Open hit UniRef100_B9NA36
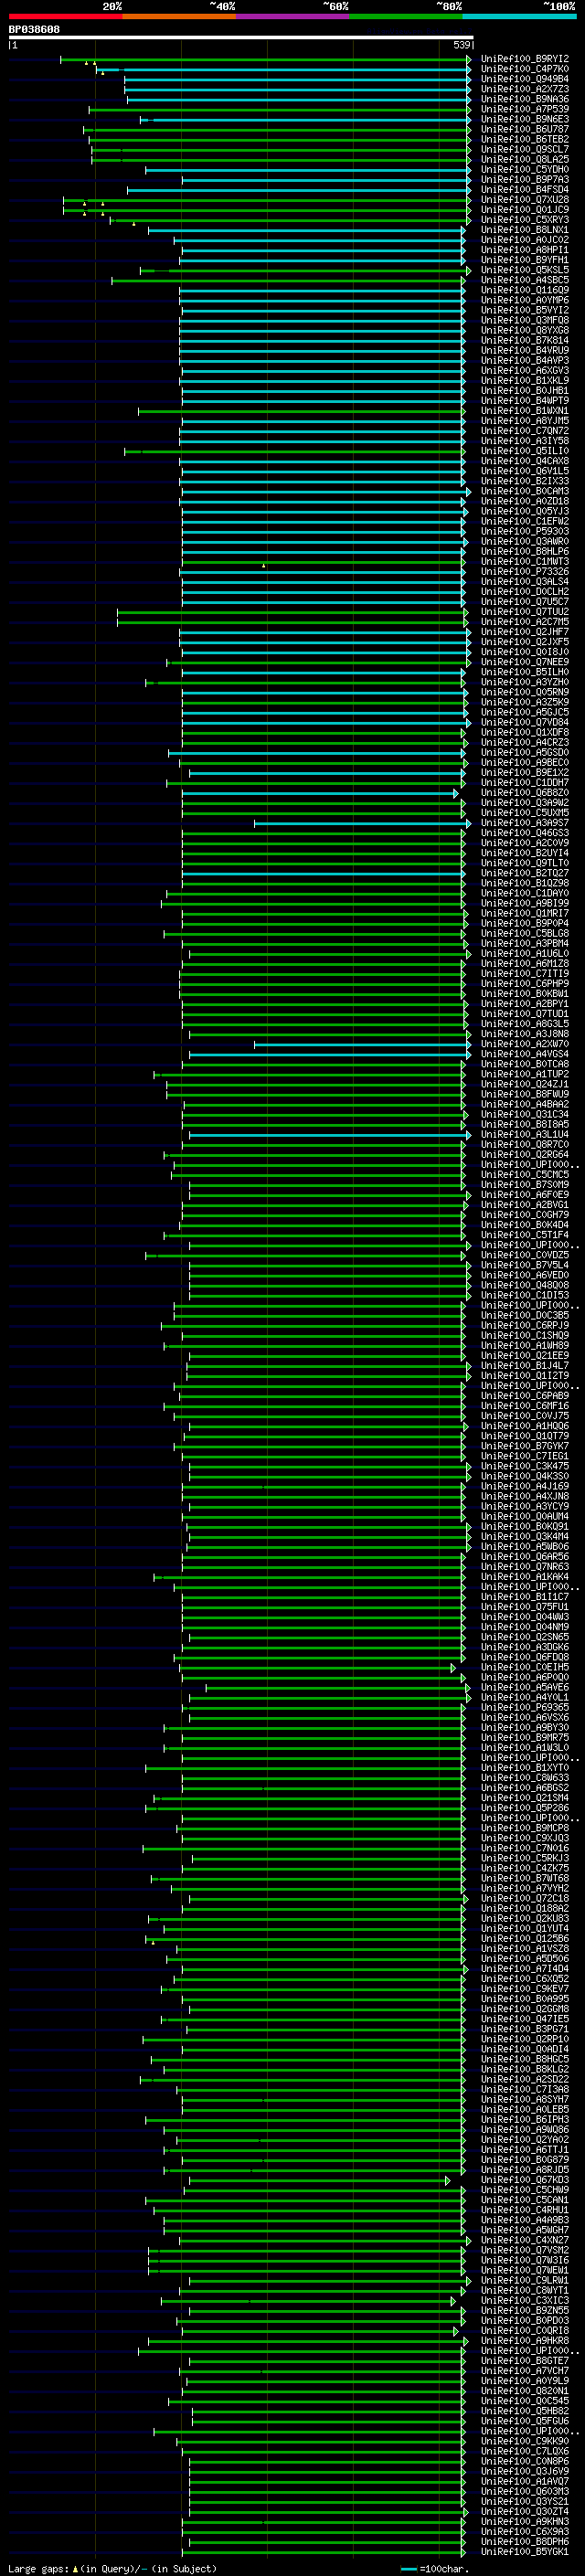Viewport: 585px width, 2576px height. [x=525, y=99]
